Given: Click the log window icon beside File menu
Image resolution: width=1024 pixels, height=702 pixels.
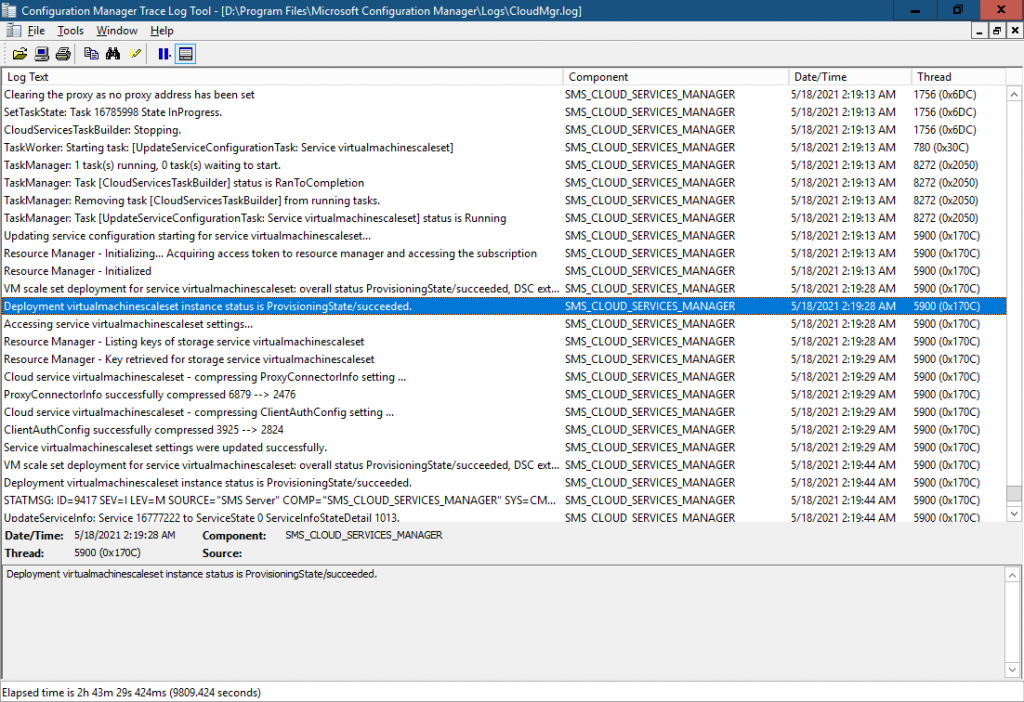Looking at the screenshot, I should click(x=14, y=30).
